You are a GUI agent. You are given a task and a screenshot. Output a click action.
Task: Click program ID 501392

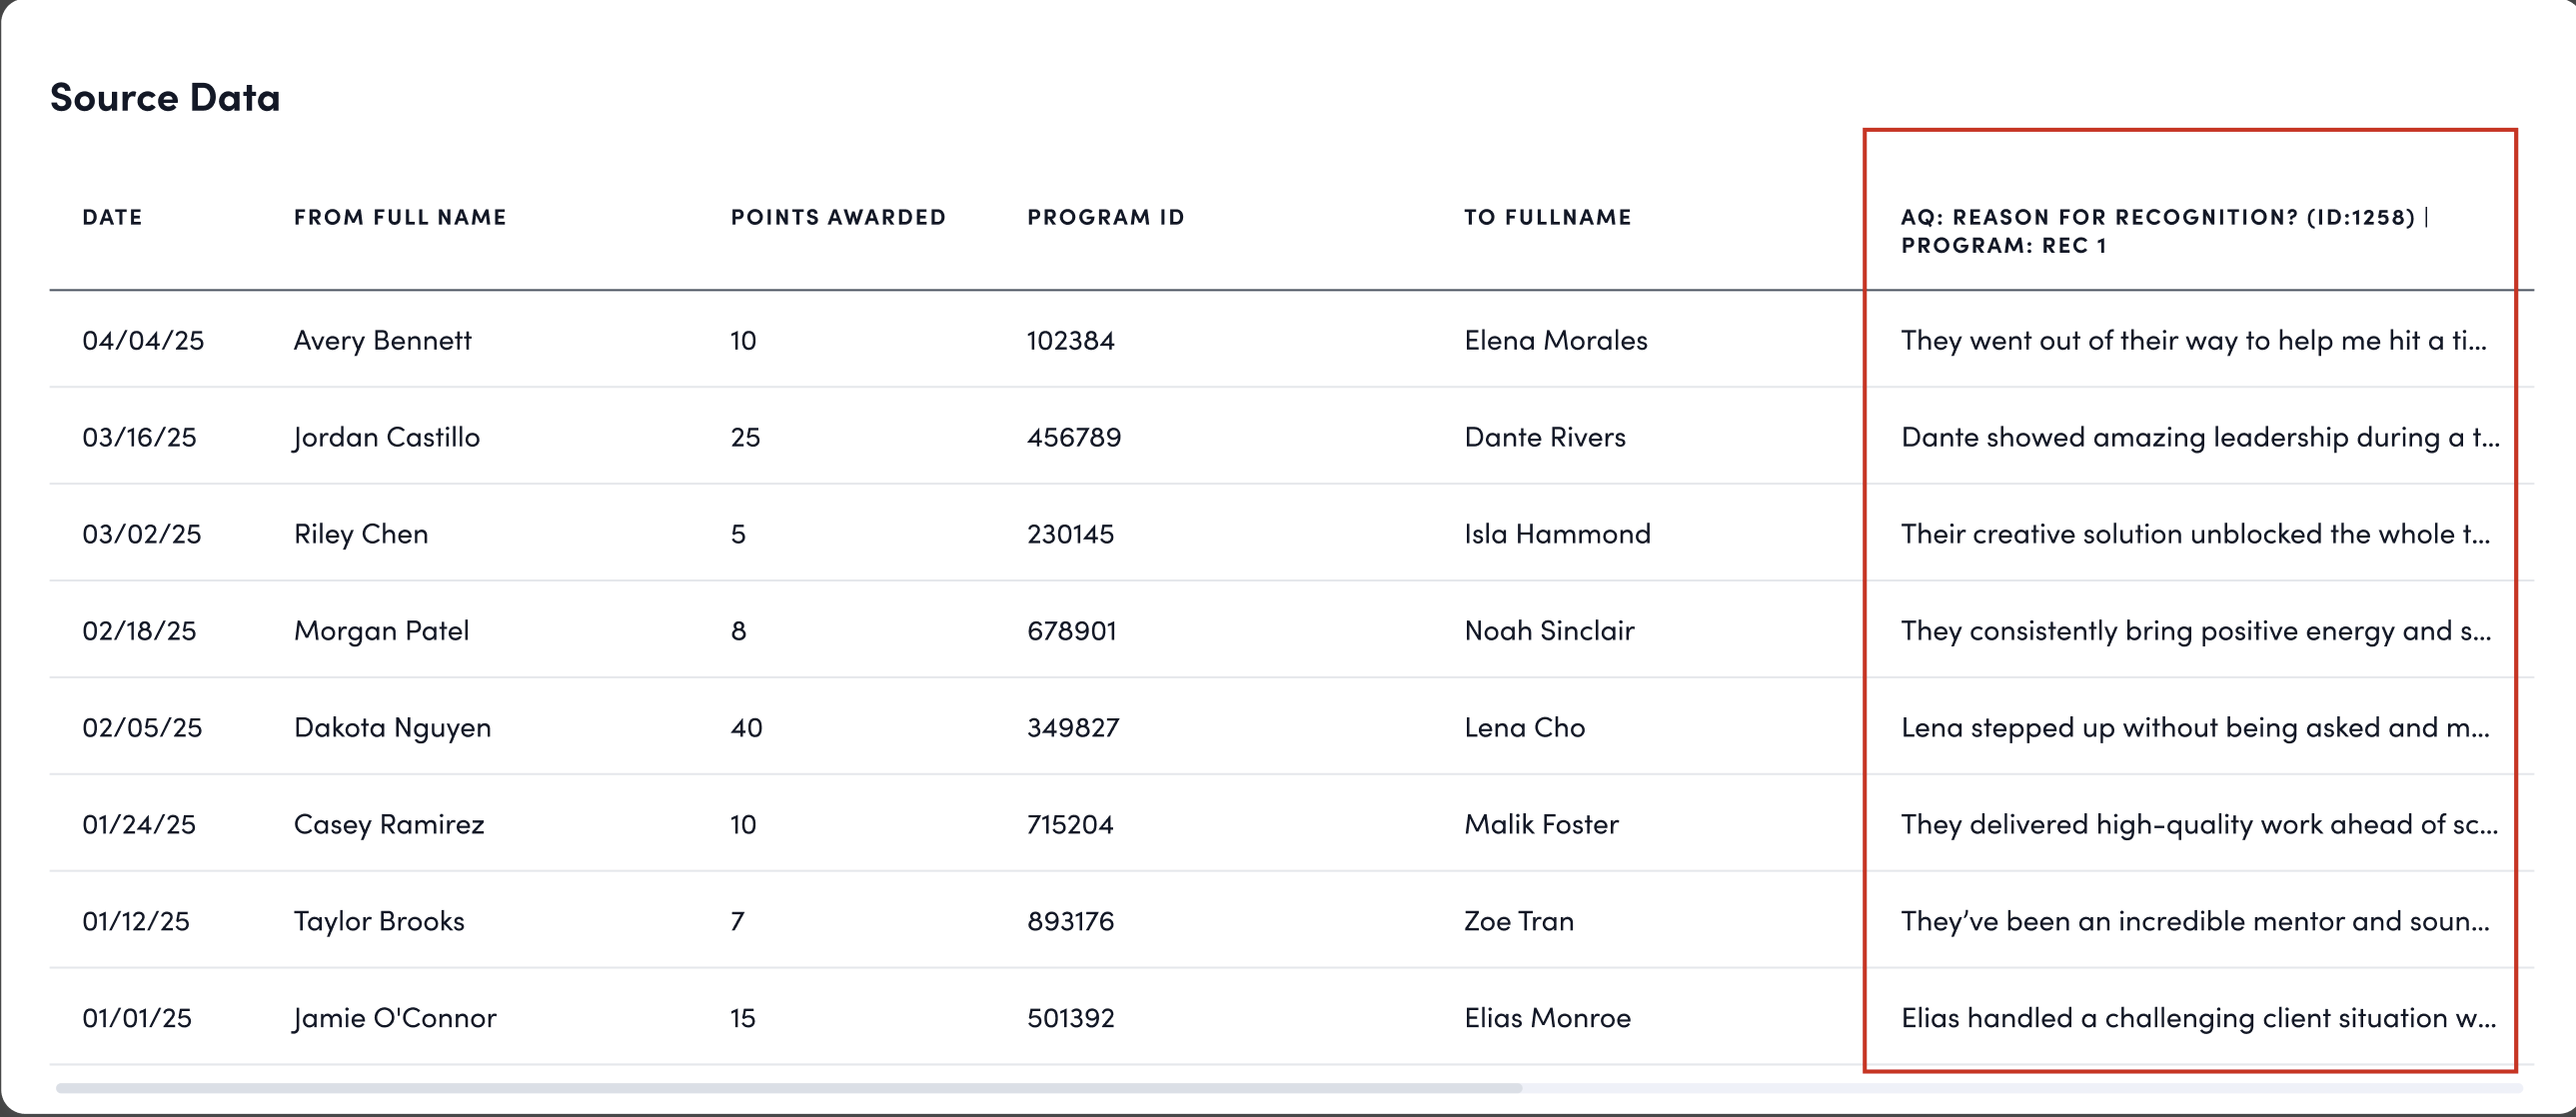click(1071, 1018)
